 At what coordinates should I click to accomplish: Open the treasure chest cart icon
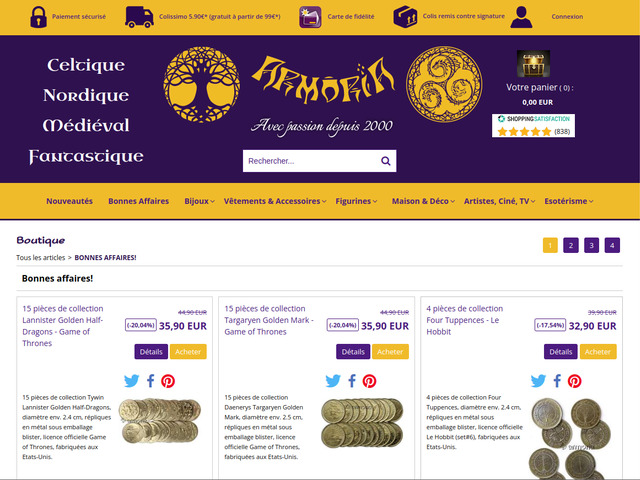[x=533, y=64]
